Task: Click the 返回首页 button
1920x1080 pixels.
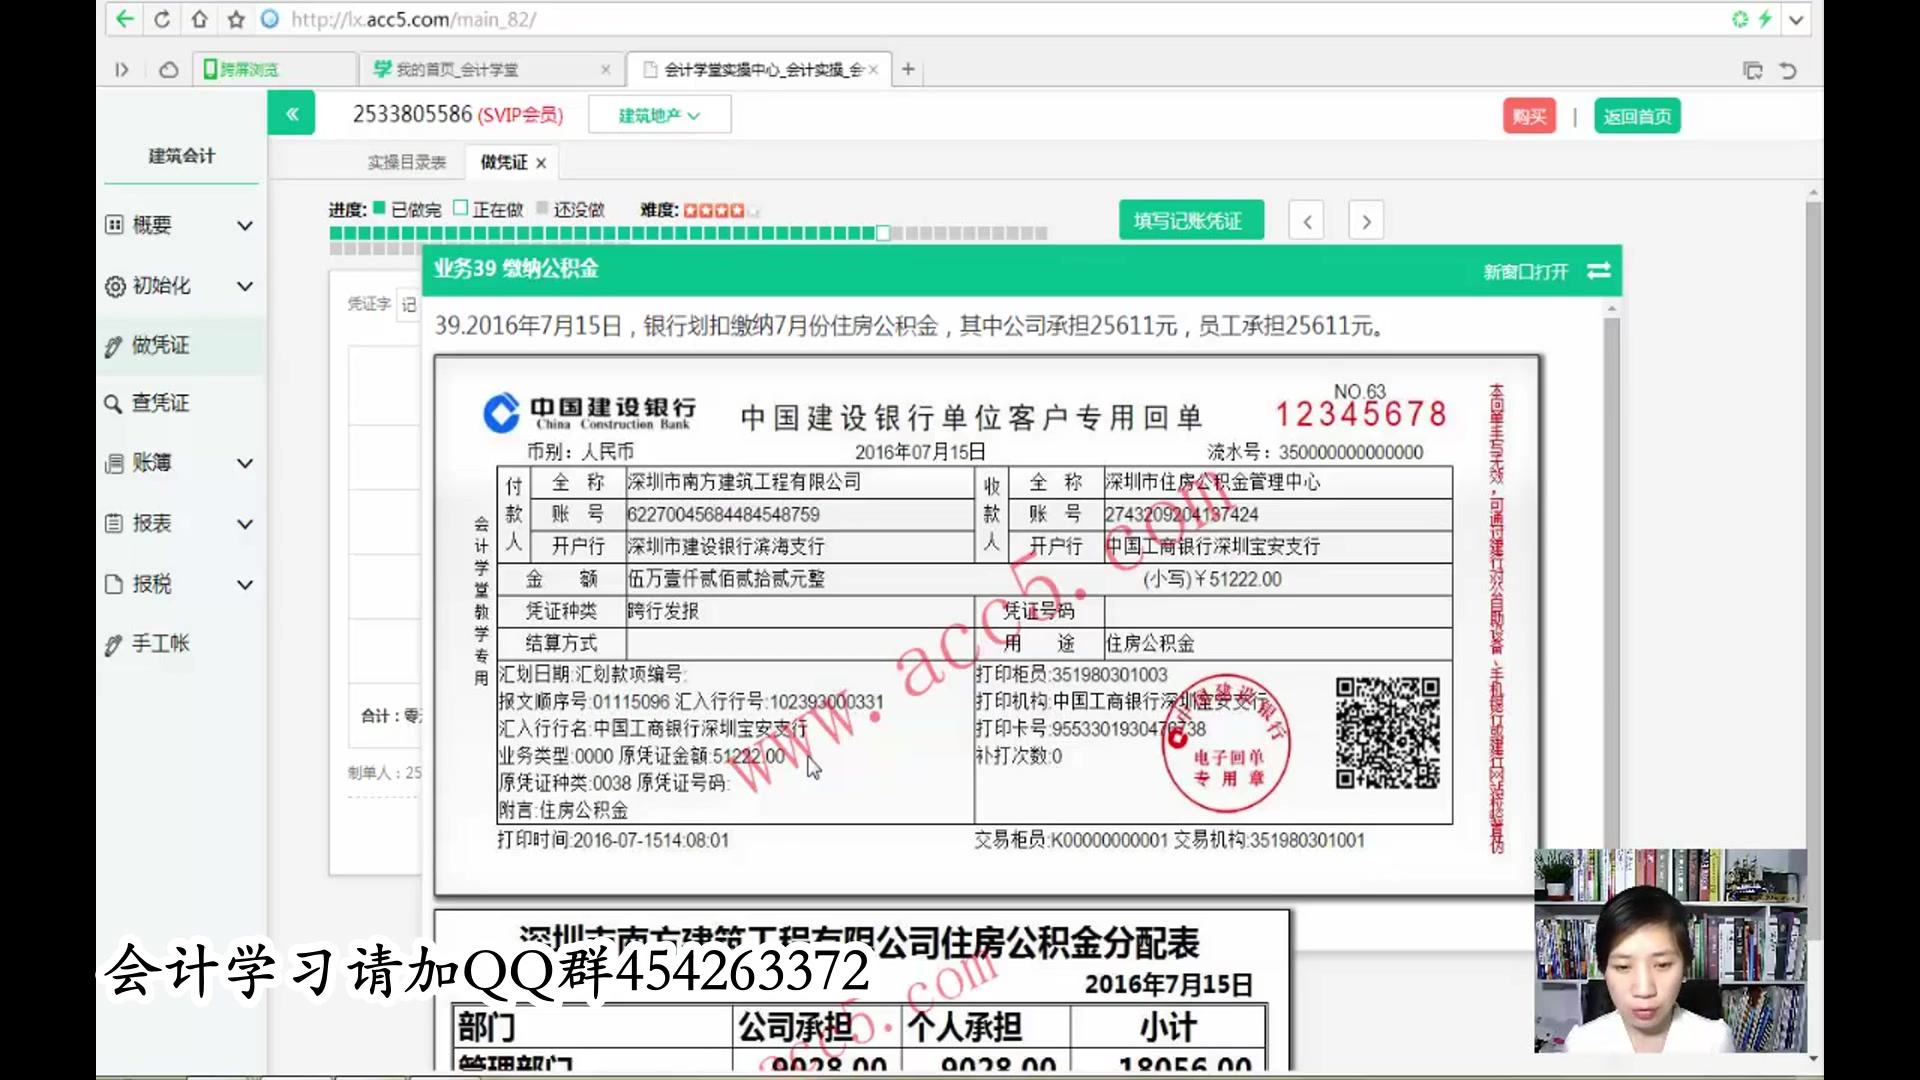Action: [1636, 115]
